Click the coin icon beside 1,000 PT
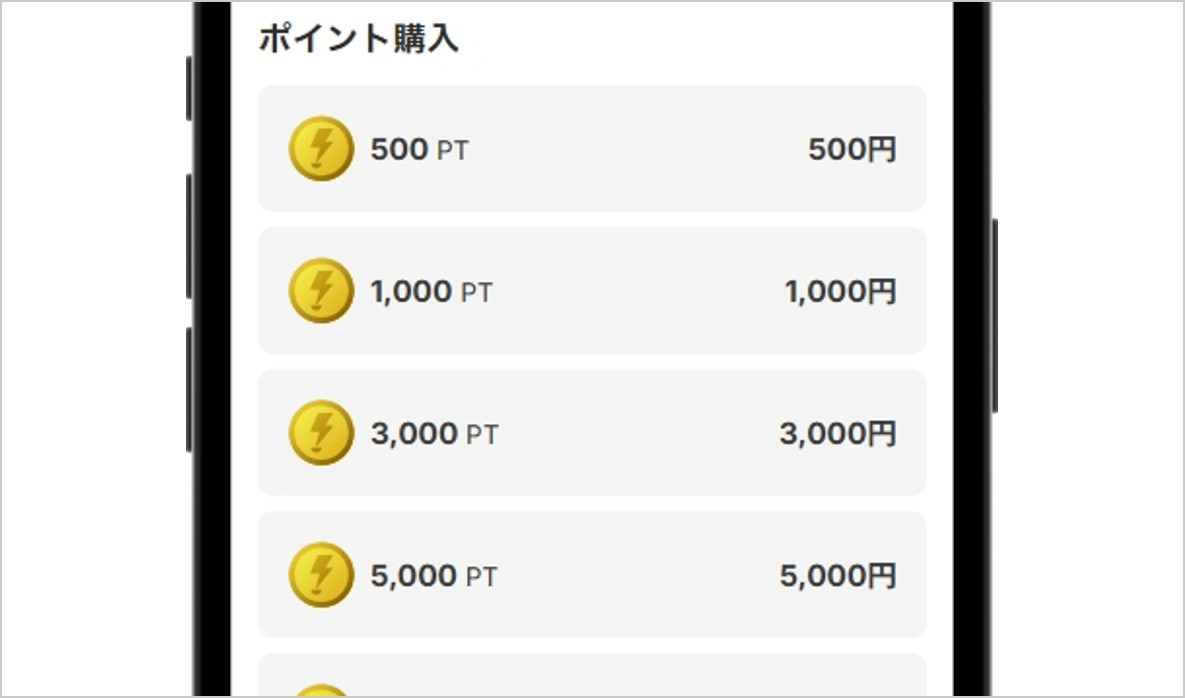The image size is (1185, 698). (x=320, y=291)
